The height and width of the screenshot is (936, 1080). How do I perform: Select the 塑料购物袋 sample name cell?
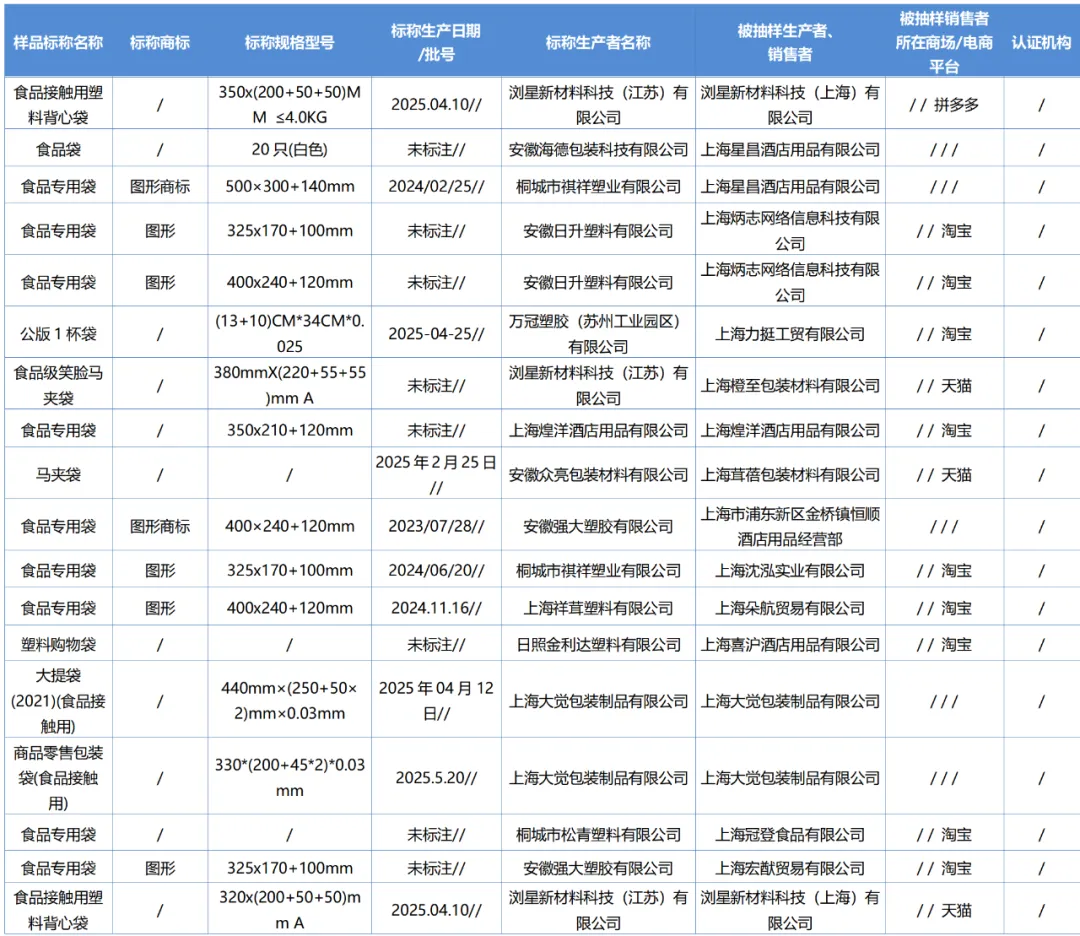point(58,645)
